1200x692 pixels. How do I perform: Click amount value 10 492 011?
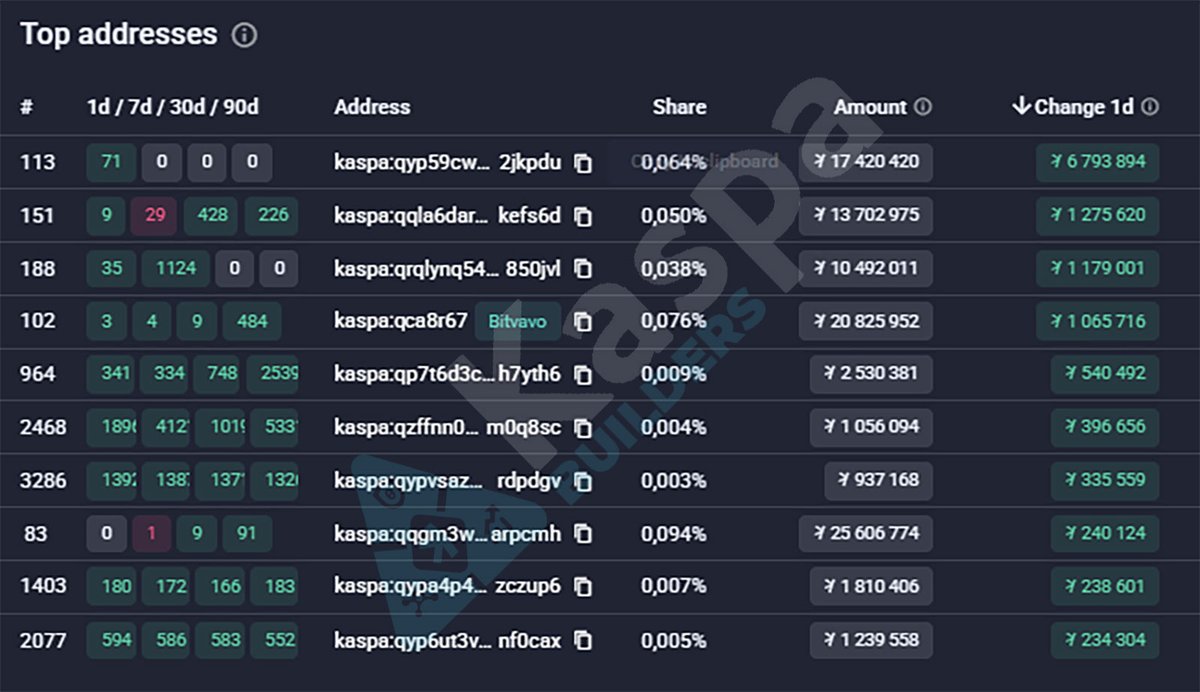point(866,268)
